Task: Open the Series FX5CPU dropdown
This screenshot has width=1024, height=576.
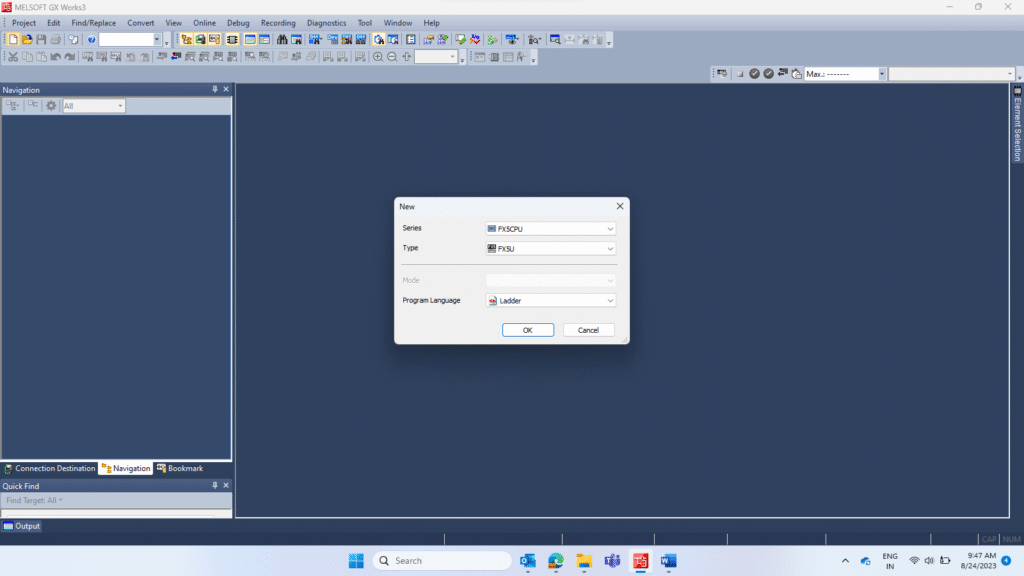Action: tap(551, 229)
